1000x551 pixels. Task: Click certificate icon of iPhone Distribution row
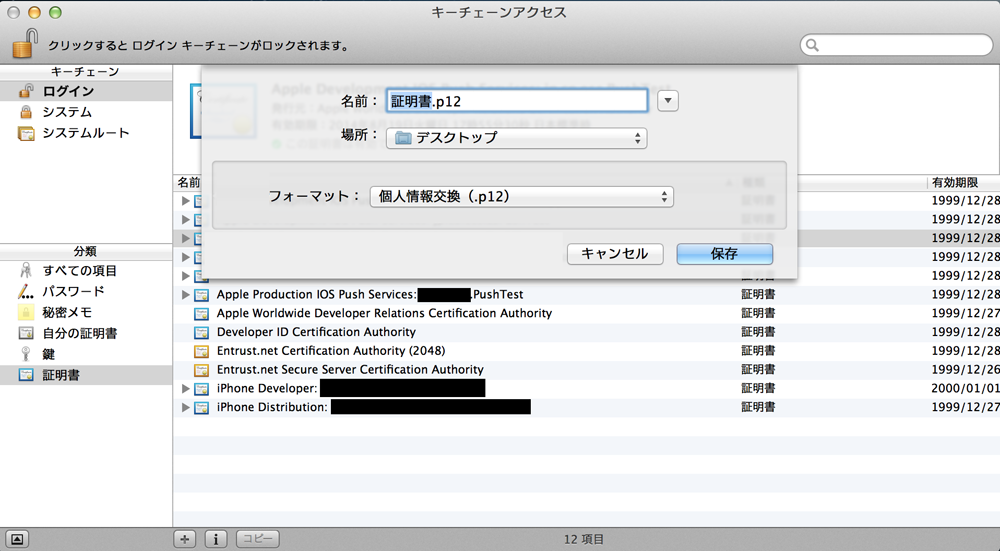click(x=202, y=408)
